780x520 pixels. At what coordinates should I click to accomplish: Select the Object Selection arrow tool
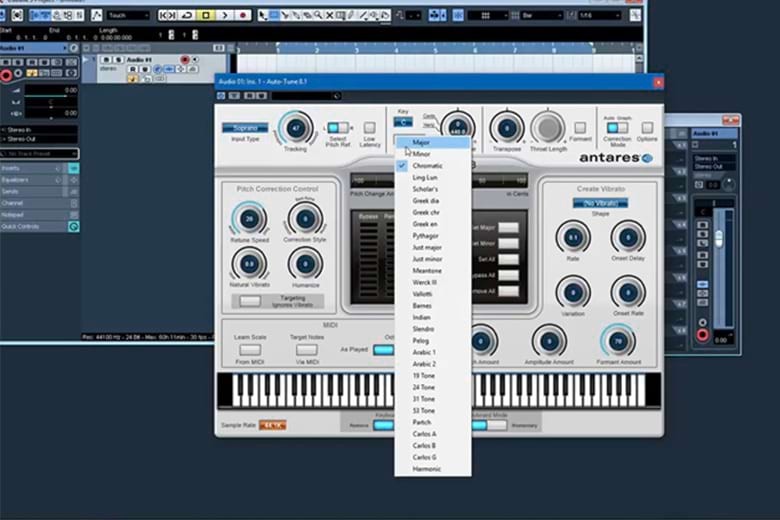(263, 16)
